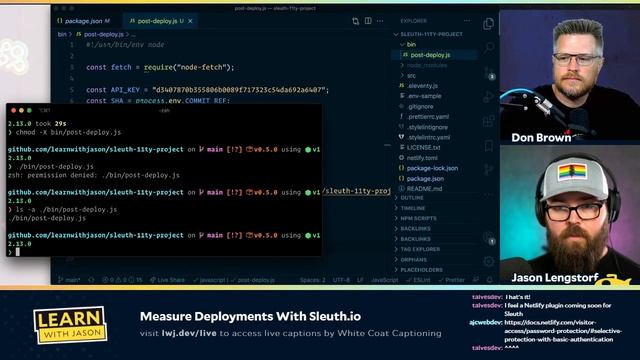Screen dimensions: 640x360
Task: Open the .gitignore file
Action: tap(420, 107)
